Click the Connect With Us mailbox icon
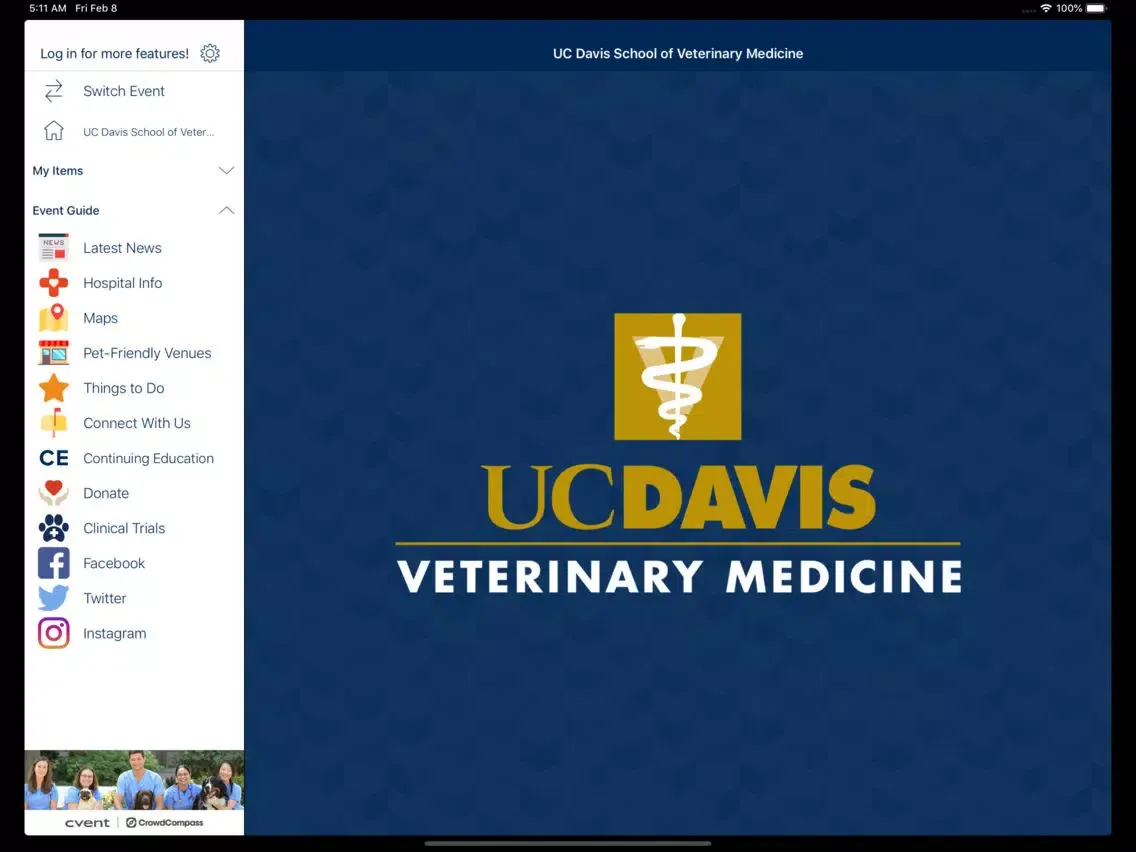 [54, 422]
